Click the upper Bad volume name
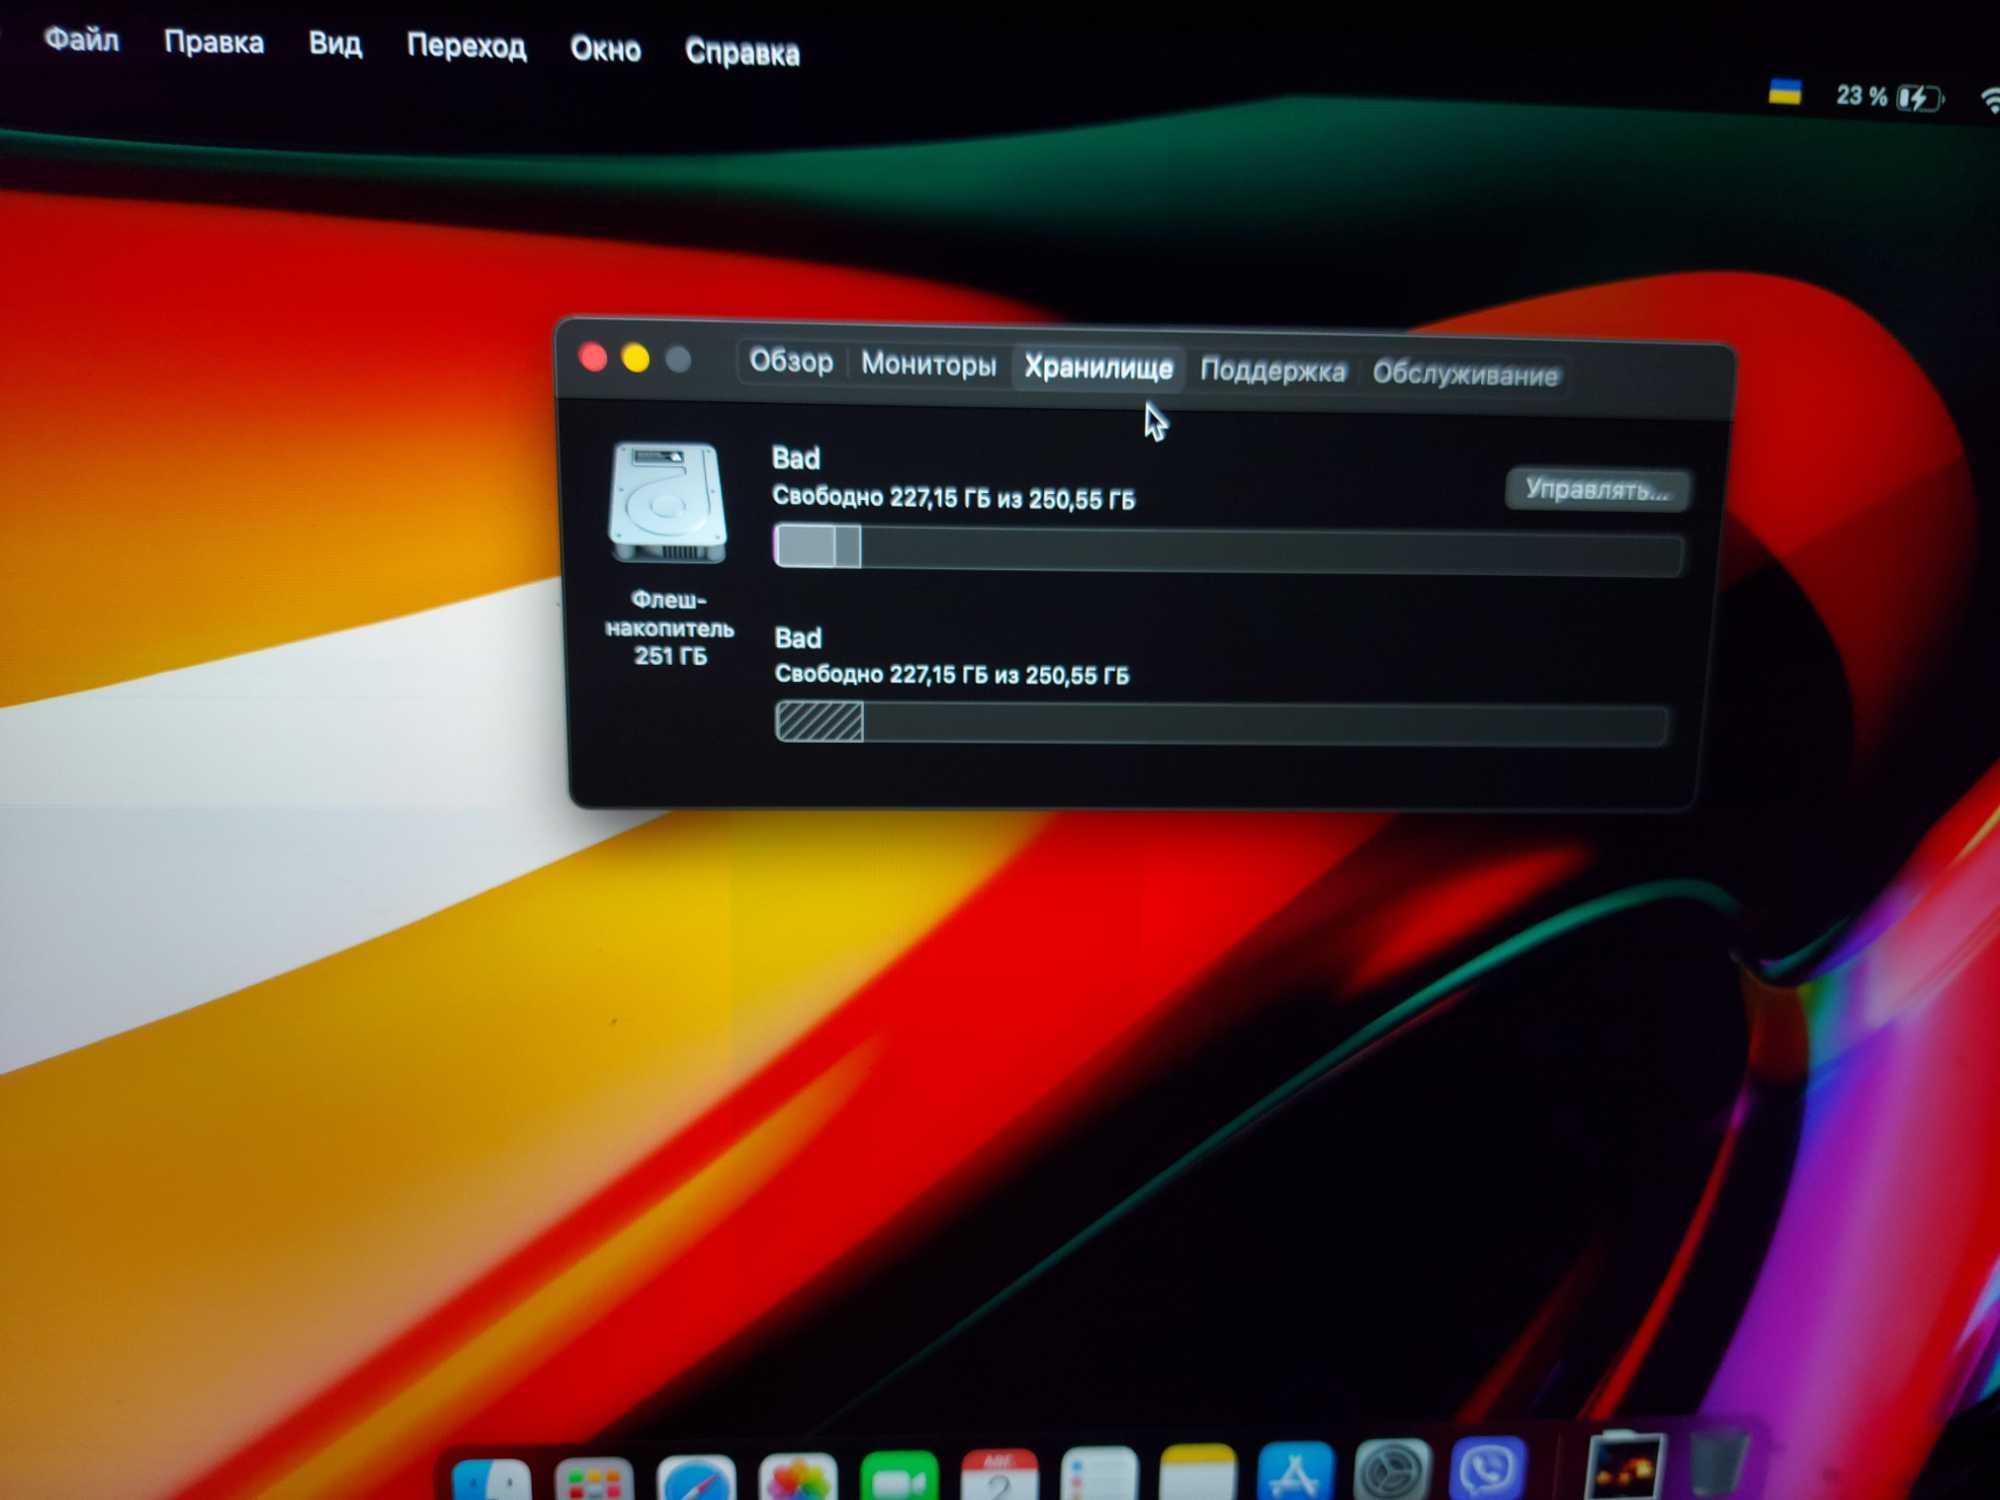Screen dimensions: 2000x1500 (x=796, y=459)
